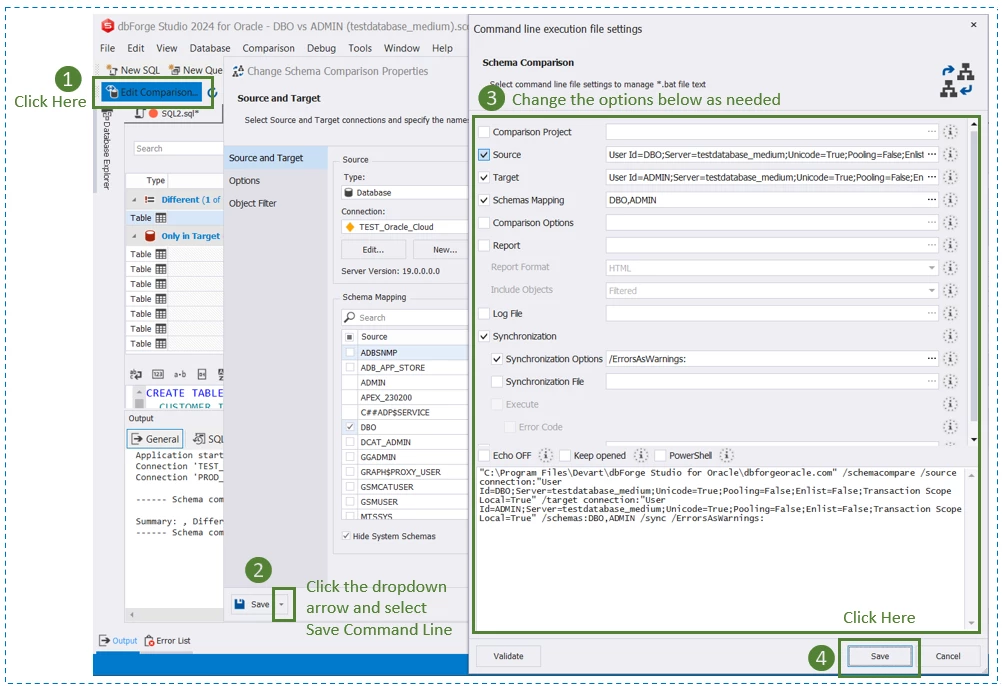Open the ellipsis for Schemas Mapping field
This screenshot has height=686, width=1002.
click(x=932, y=200)
